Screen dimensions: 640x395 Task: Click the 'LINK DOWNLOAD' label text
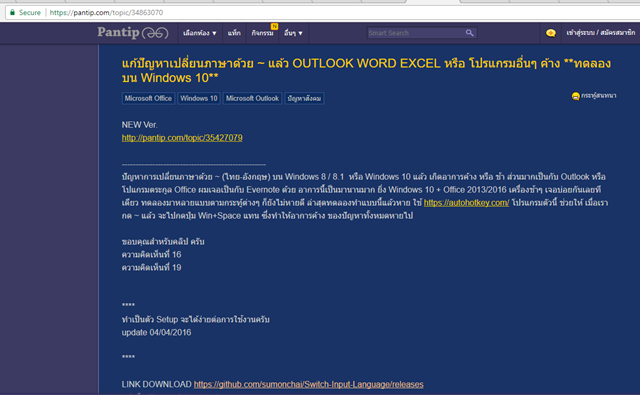click(156, 384)
